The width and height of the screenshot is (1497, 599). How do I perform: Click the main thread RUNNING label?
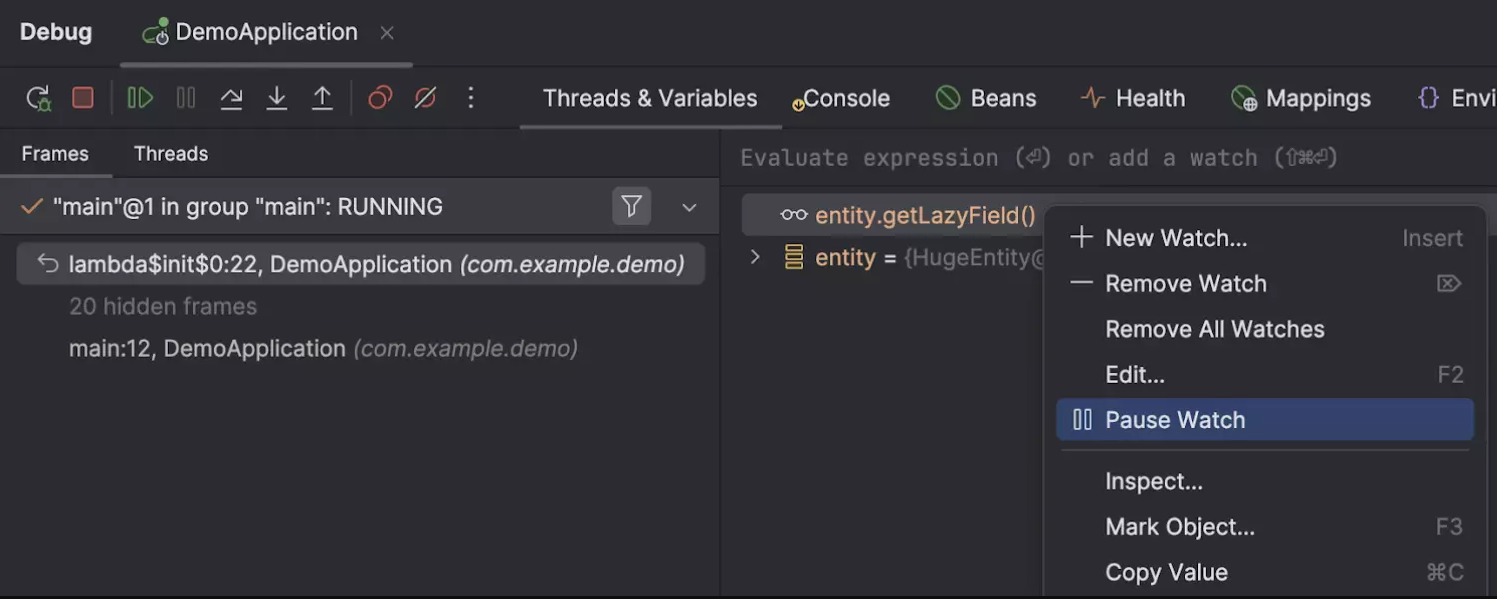click(247, 207)
